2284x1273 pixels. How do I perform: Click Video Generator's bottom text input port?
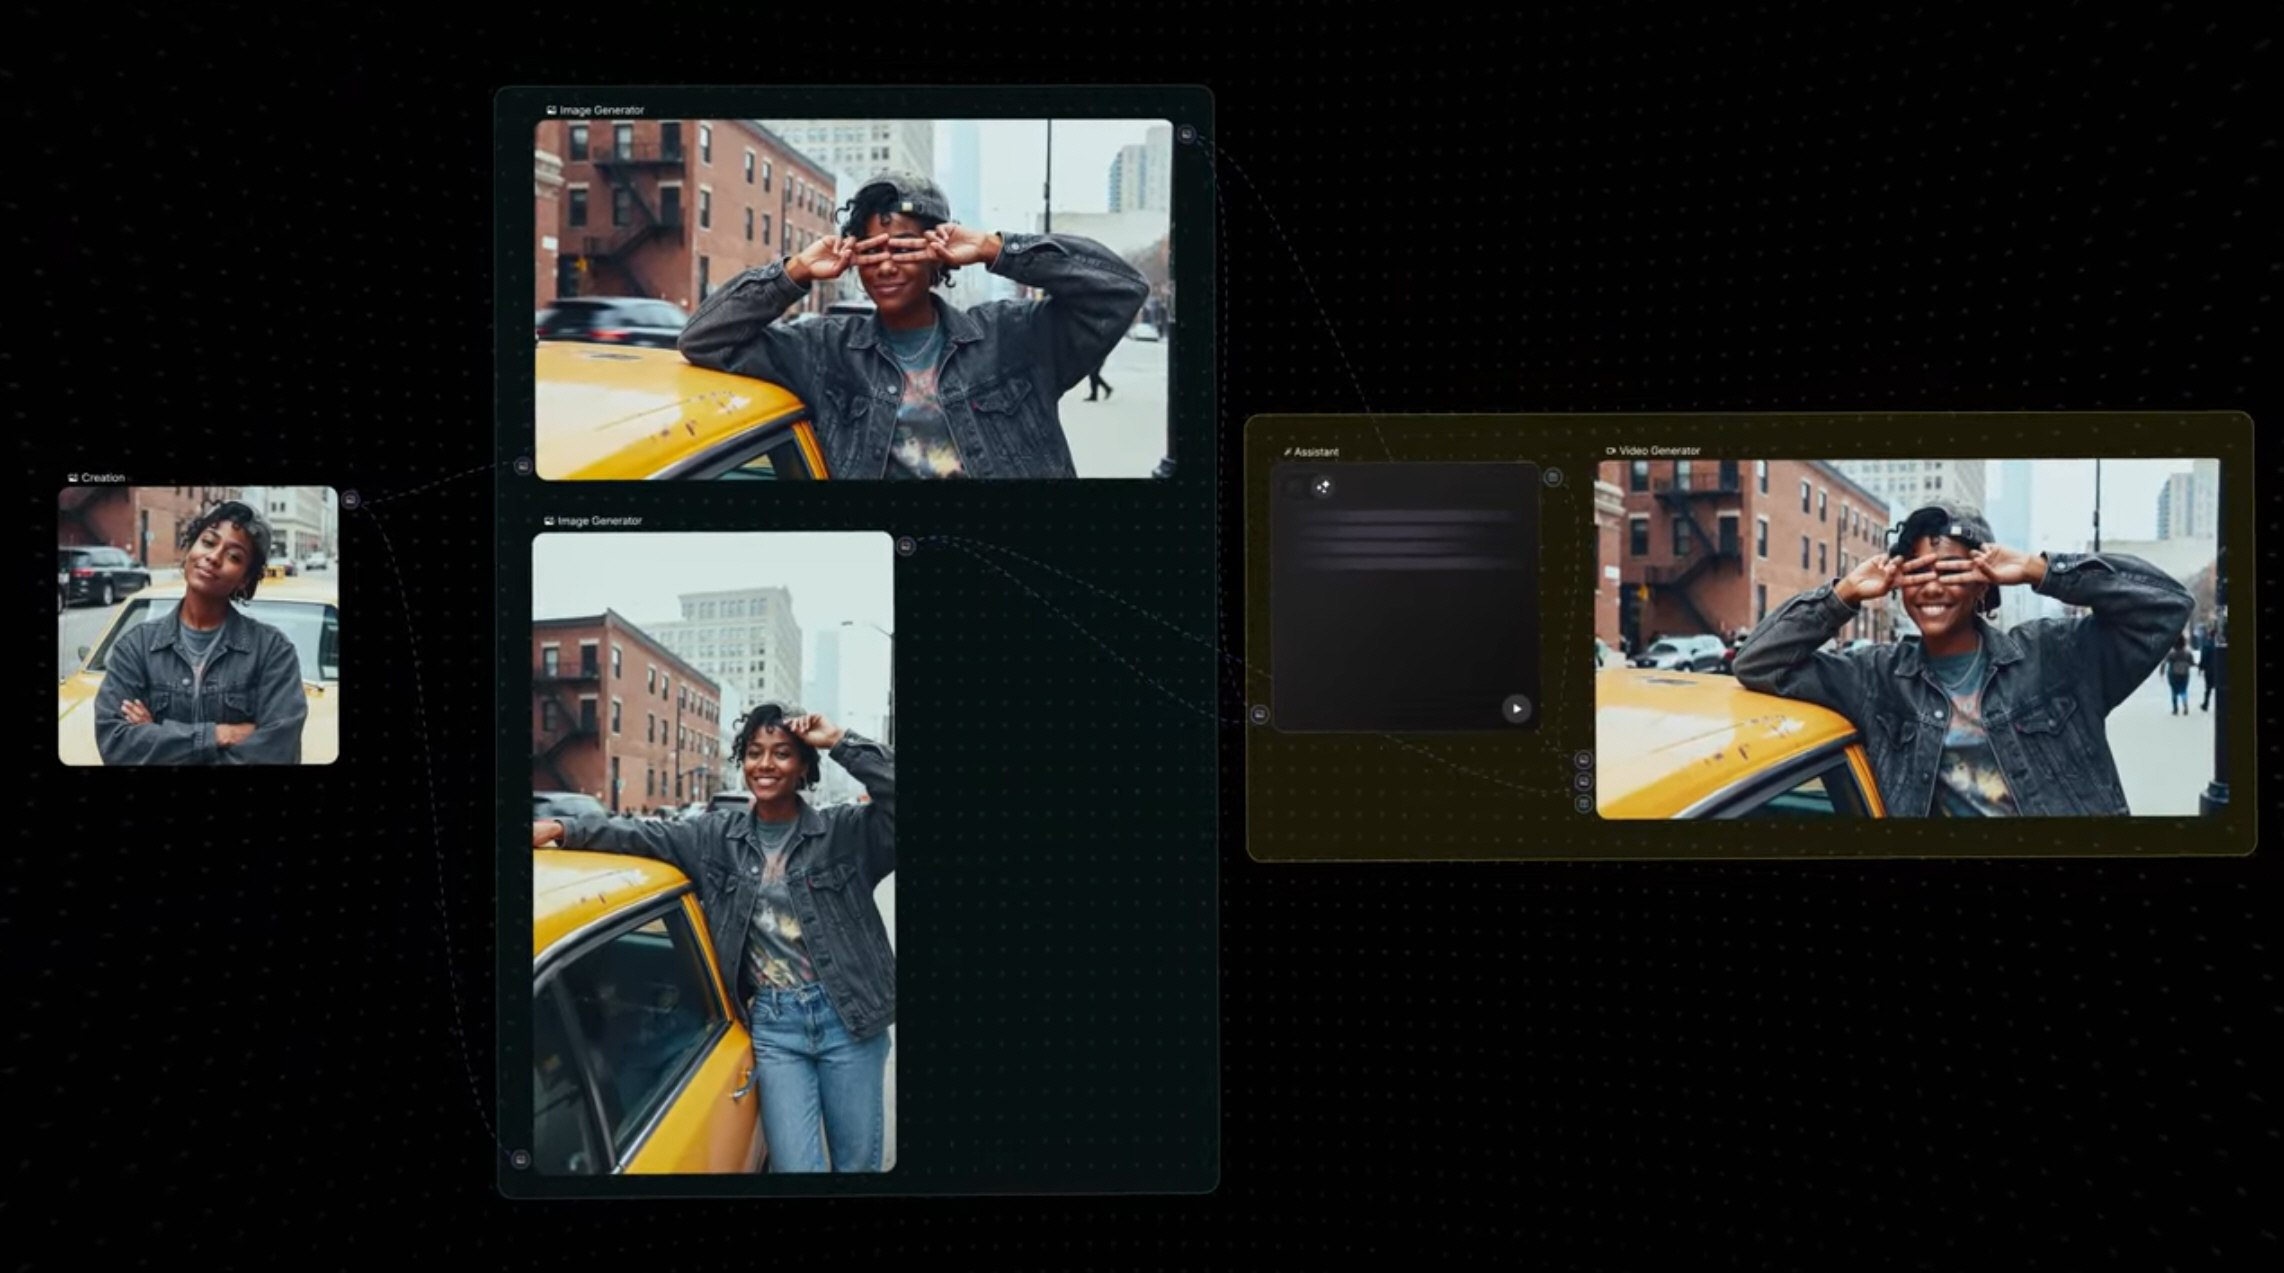tap(1583, 804)
